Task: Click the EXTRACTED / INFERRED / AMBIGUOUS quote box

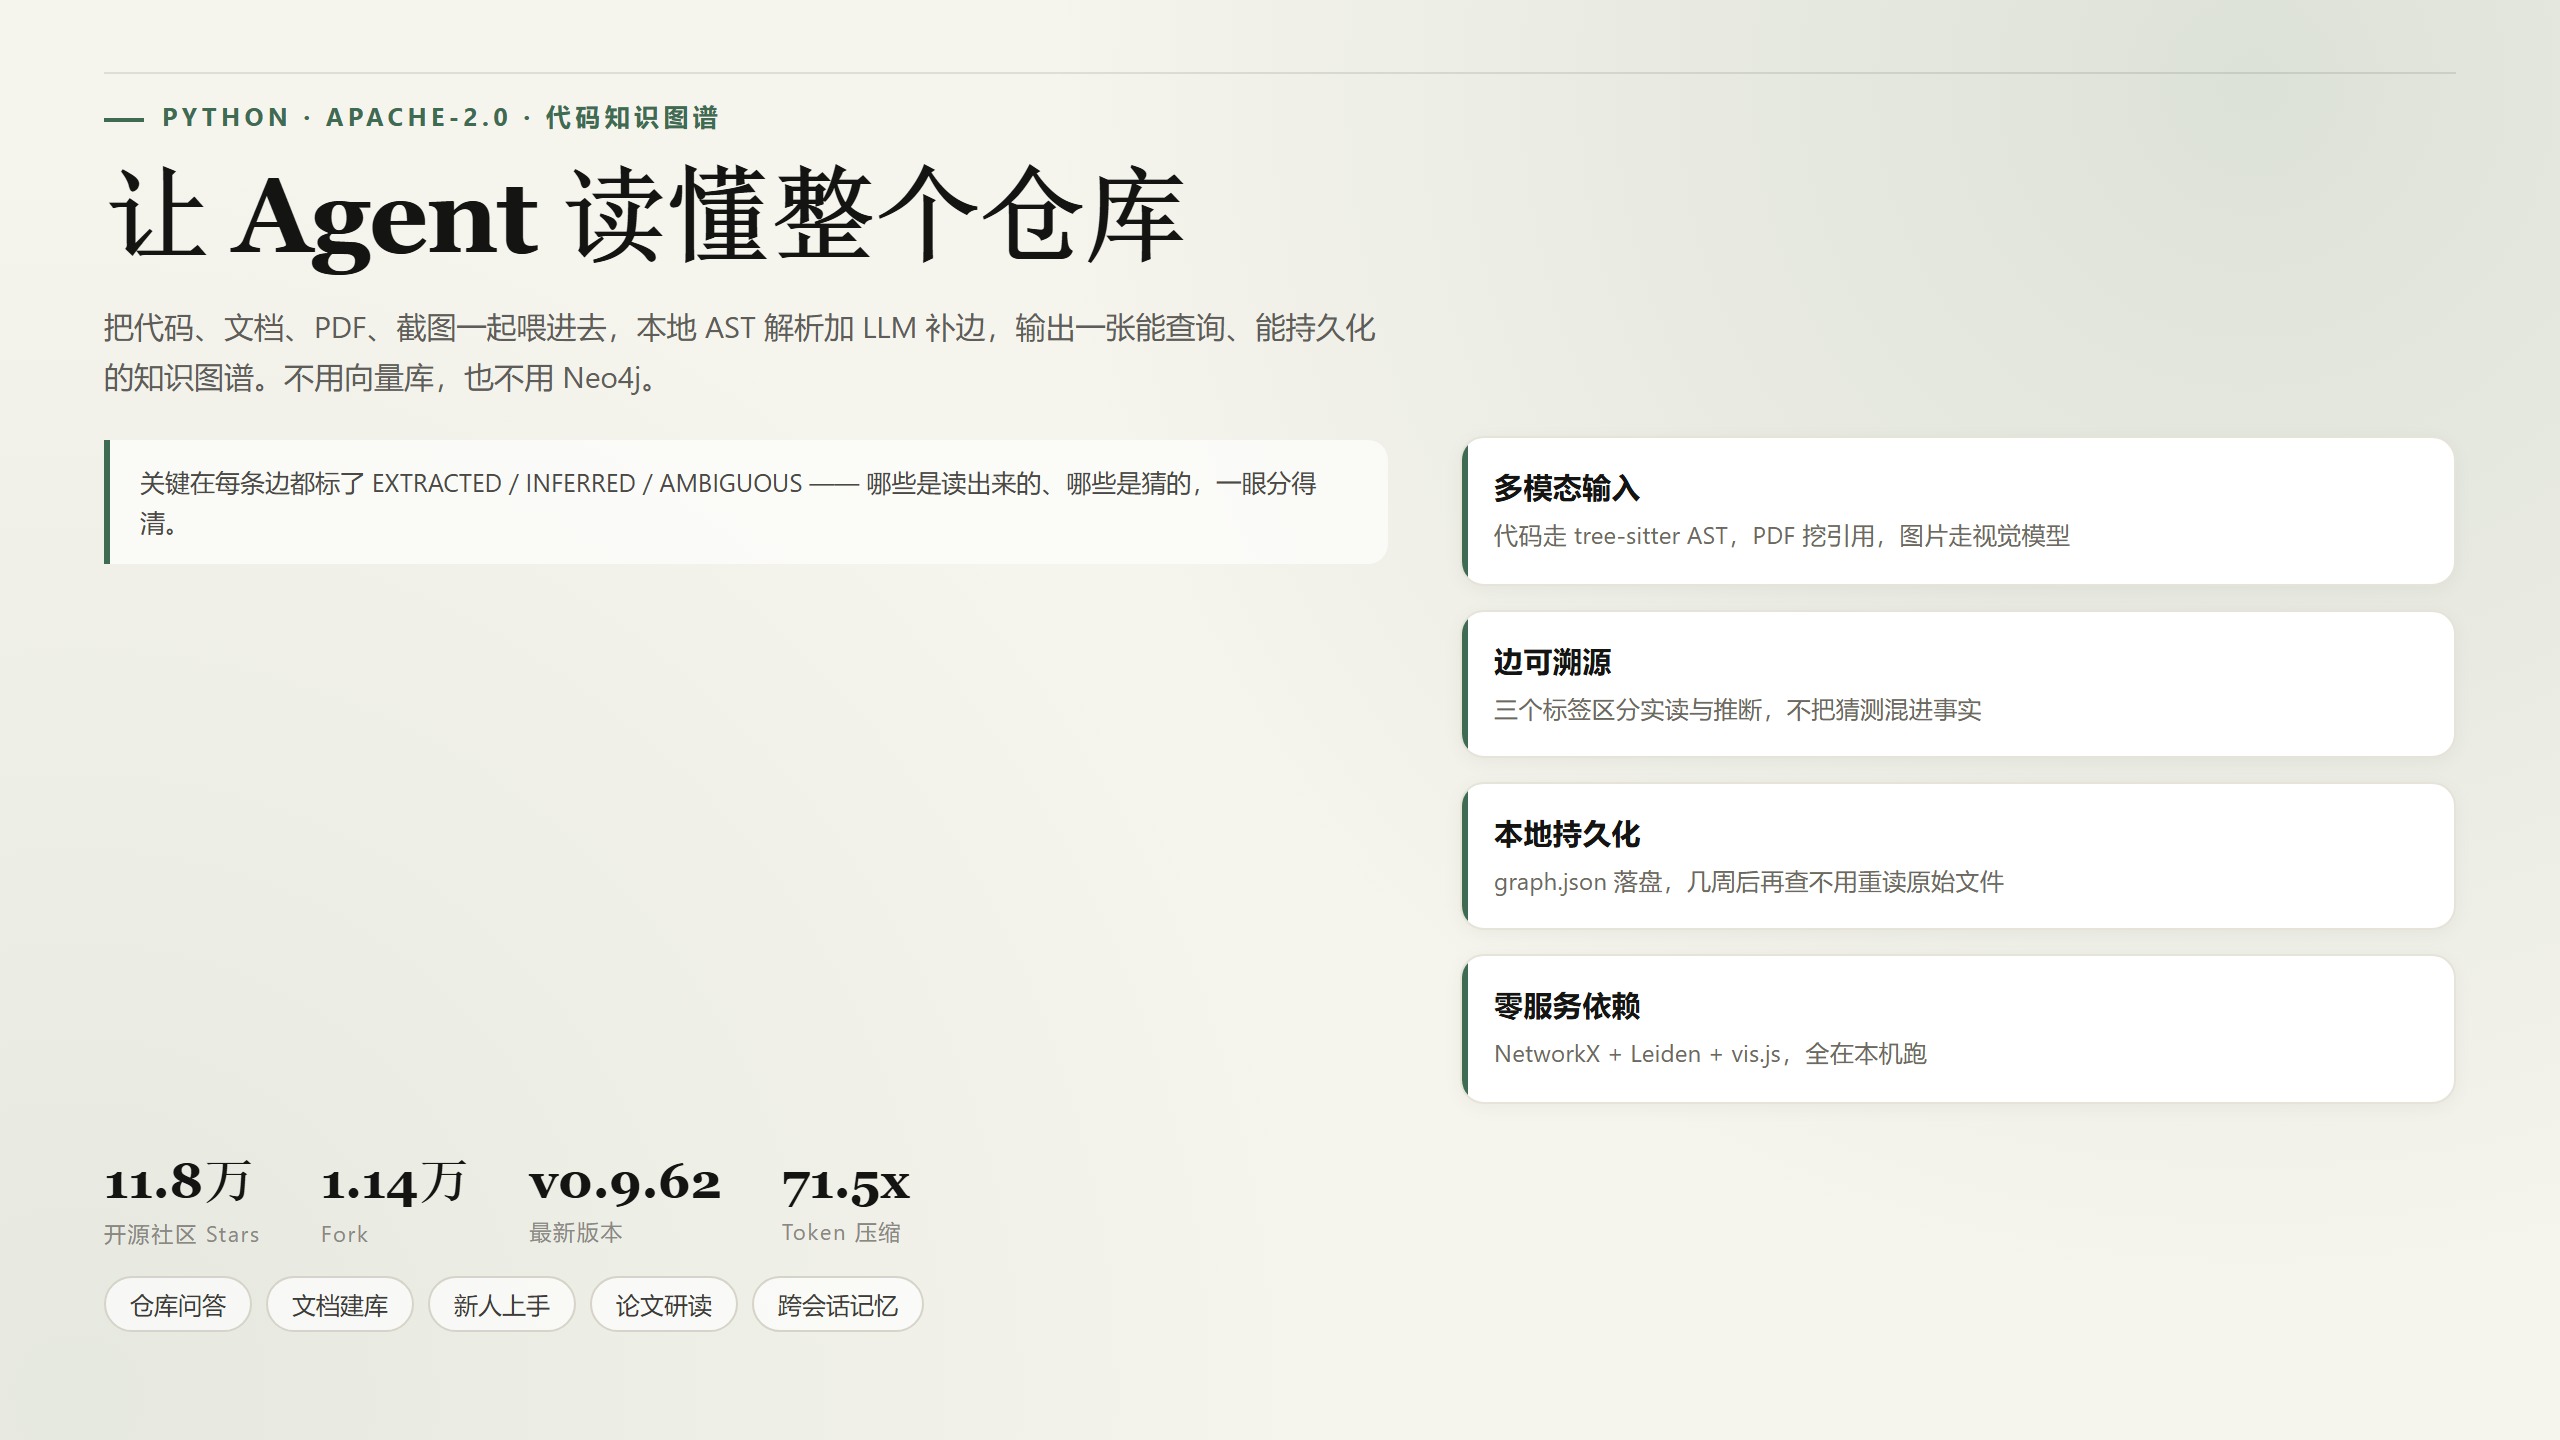Action: [x=746, y=502]
